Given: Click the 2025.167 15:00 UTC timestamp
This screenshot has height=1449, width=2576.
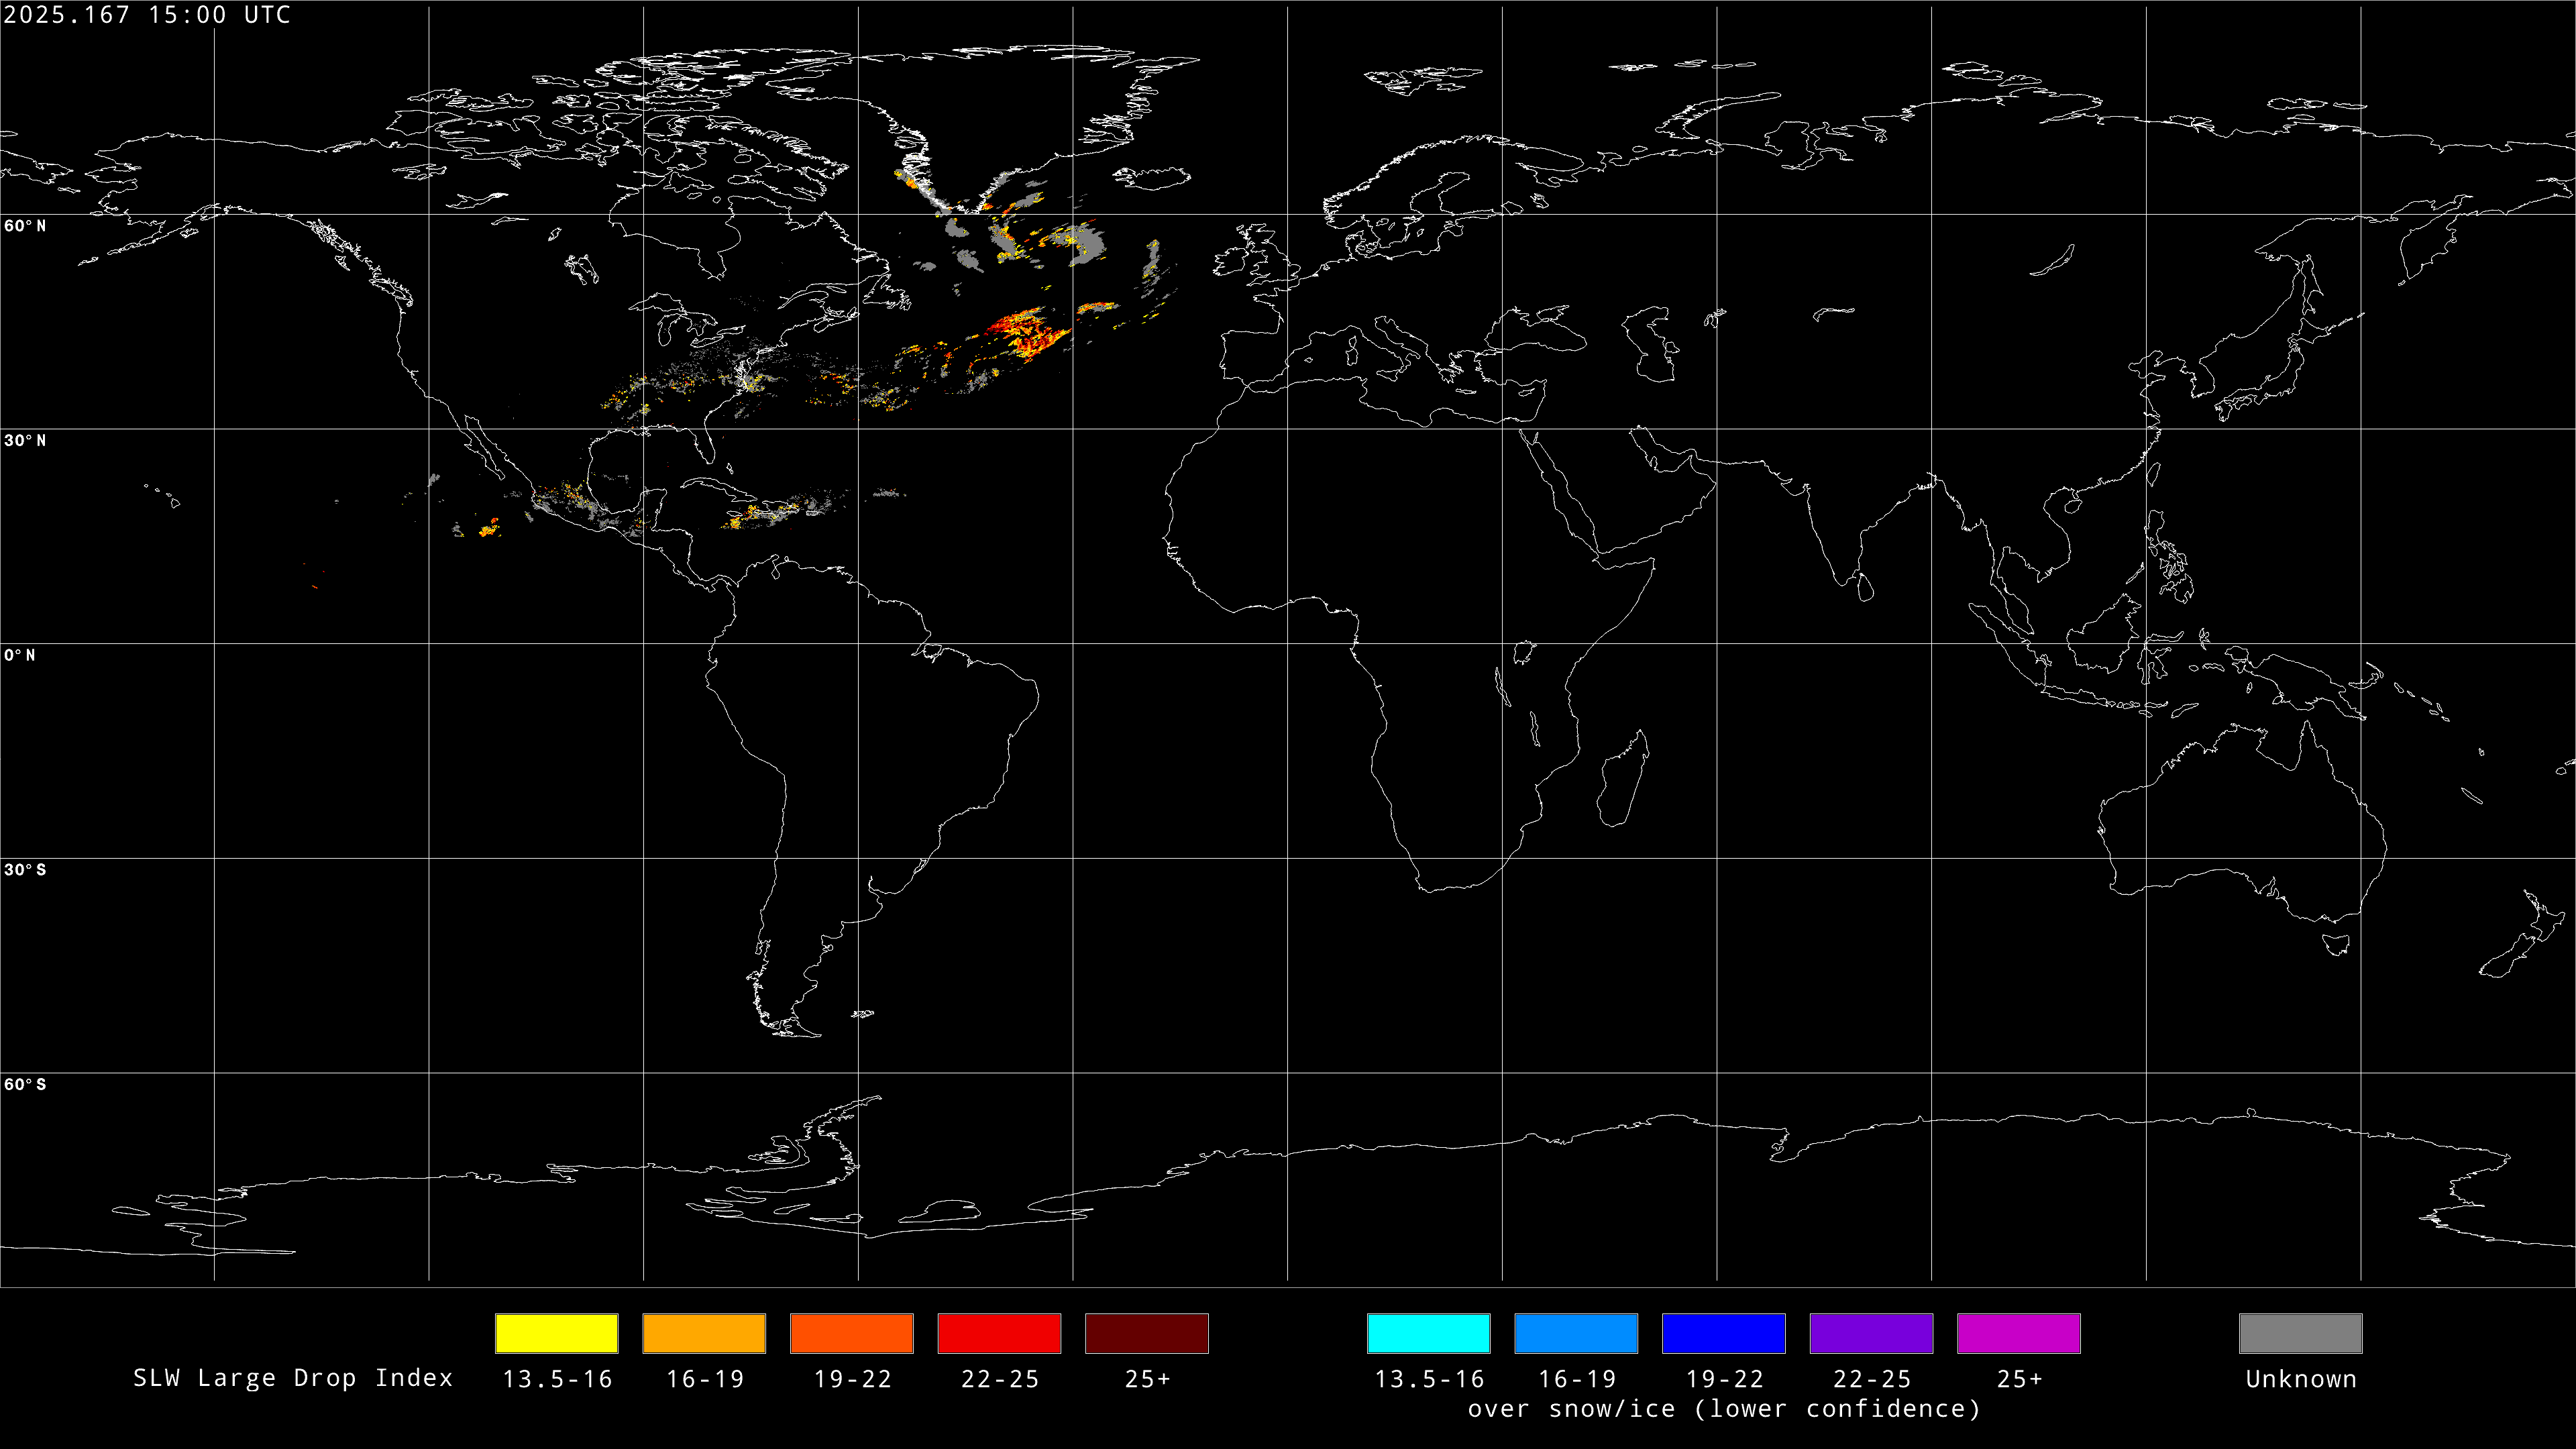Looking at the screenshot, I should point(147,15).
